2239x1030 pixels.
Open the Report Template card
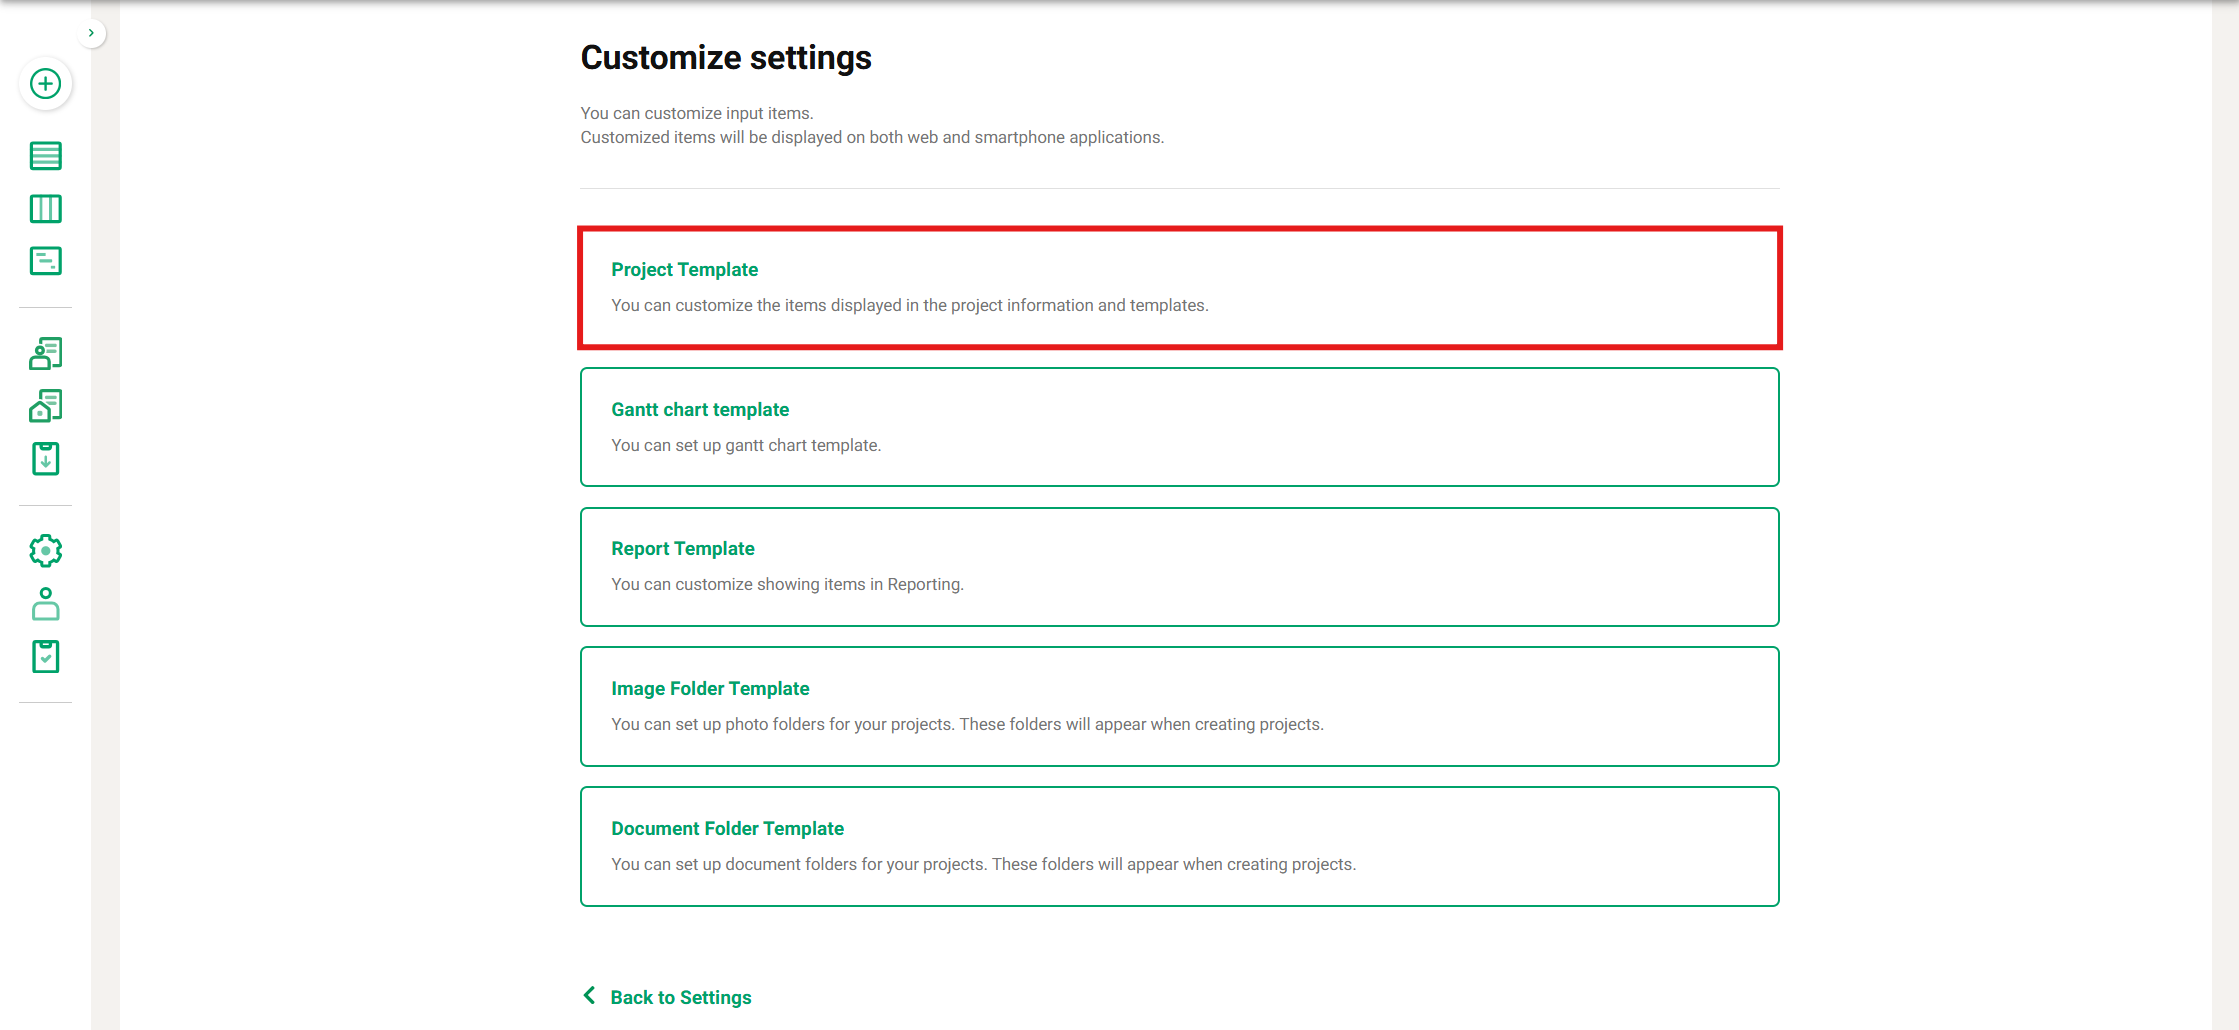1179,567
